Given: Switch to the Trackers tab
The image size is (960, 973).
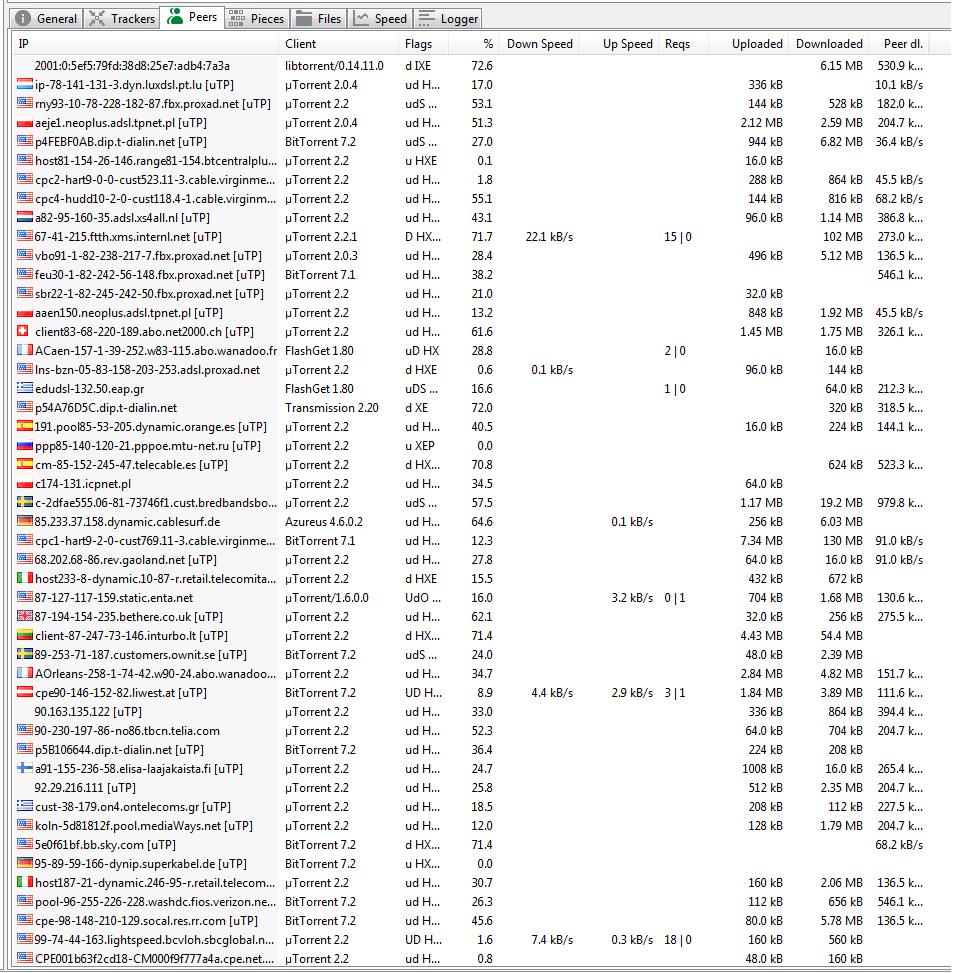Looking at the screenshot, I should pyautogui.click(x=122, y=19).
